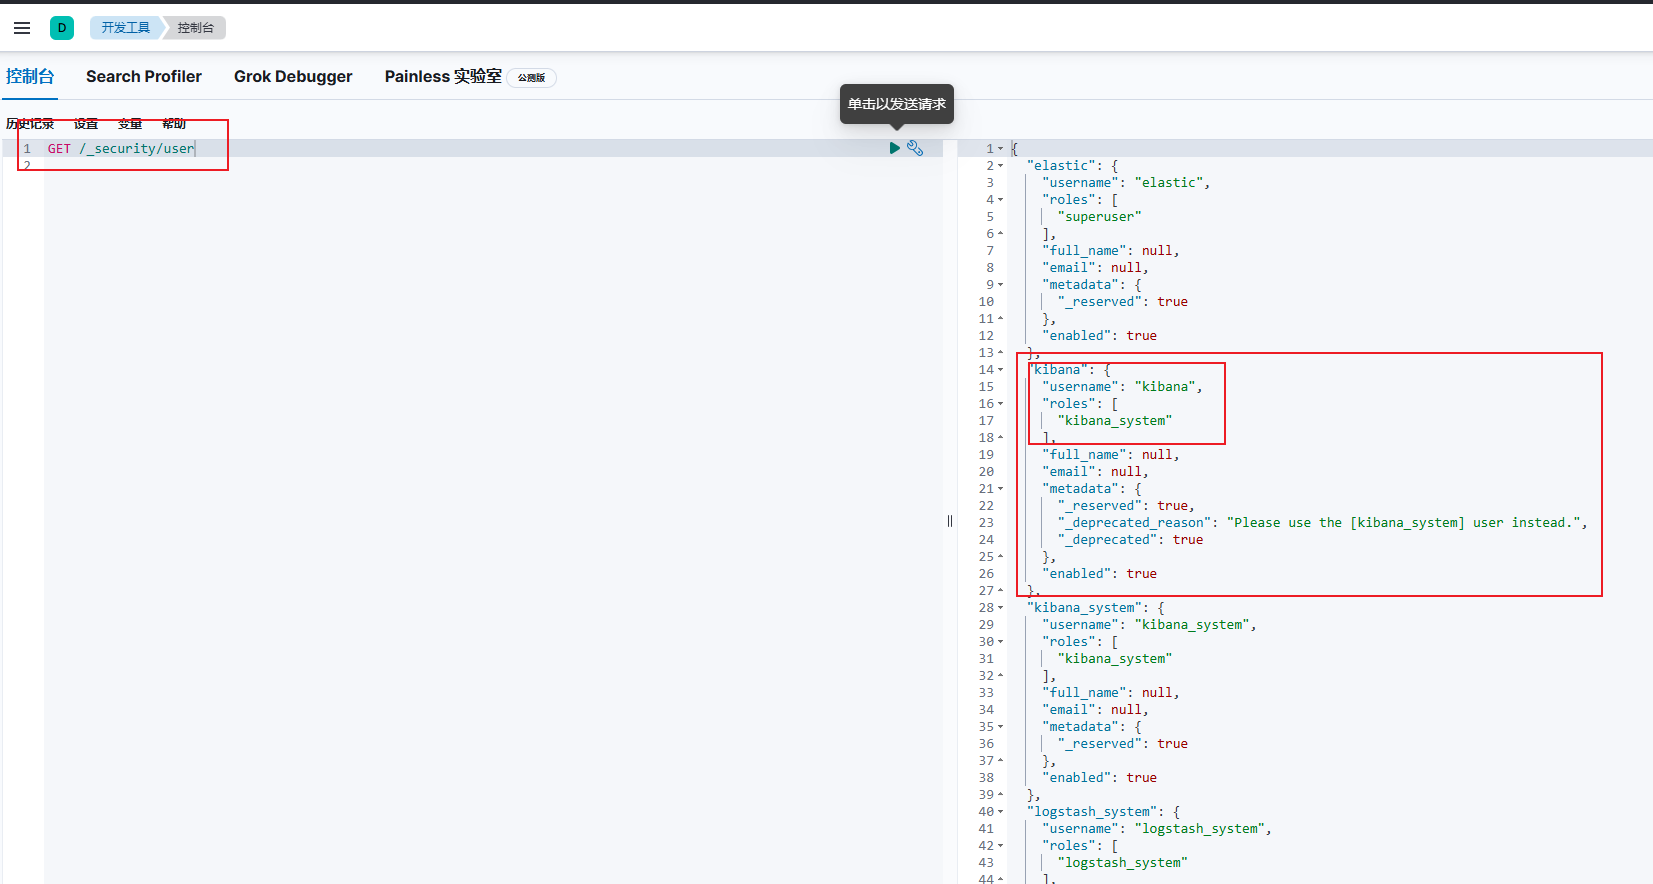Collapse logstash_system roles array at line 42
The width and height of the screenshot is (1653, 884).
click(x=1001, y=846)
